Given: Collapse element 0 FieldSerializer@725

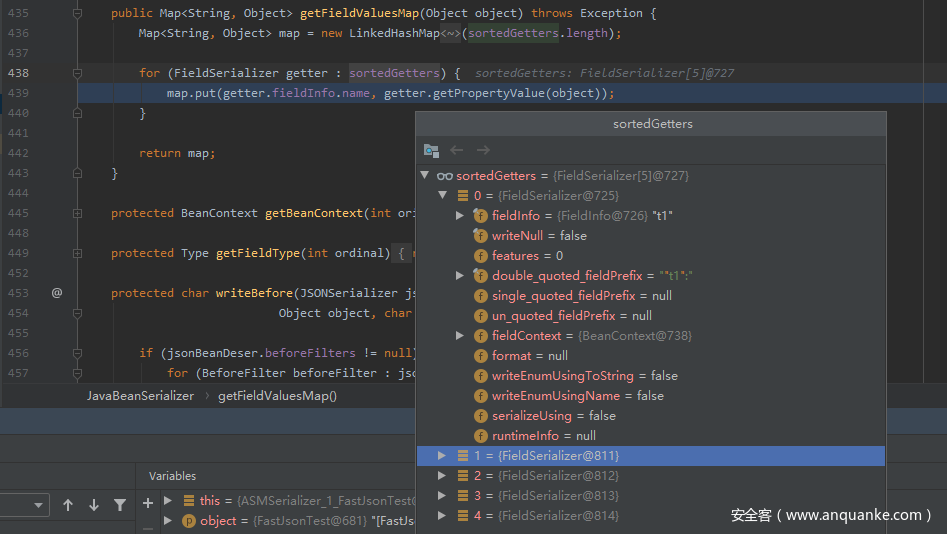Looking at the screenshot, I should pos(442,196).
